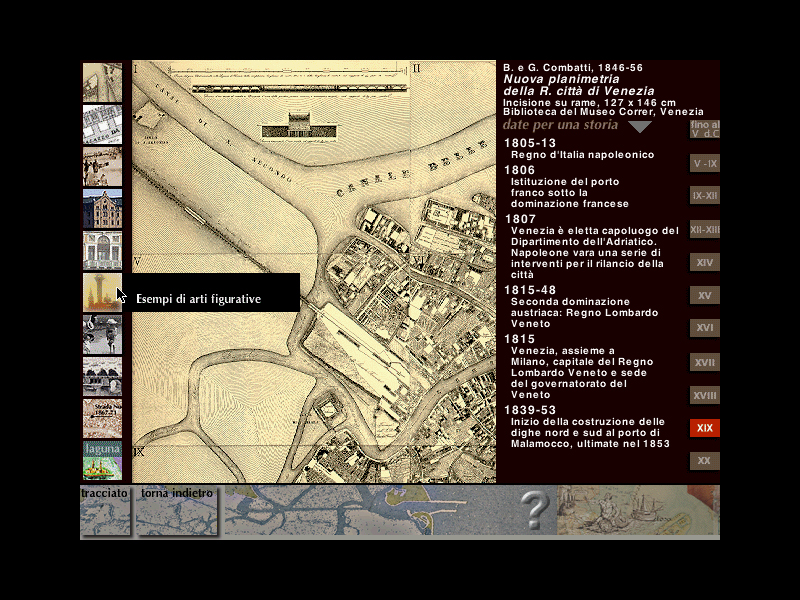
Task: Select the IX-XII century tab
Action: [705, 195]
